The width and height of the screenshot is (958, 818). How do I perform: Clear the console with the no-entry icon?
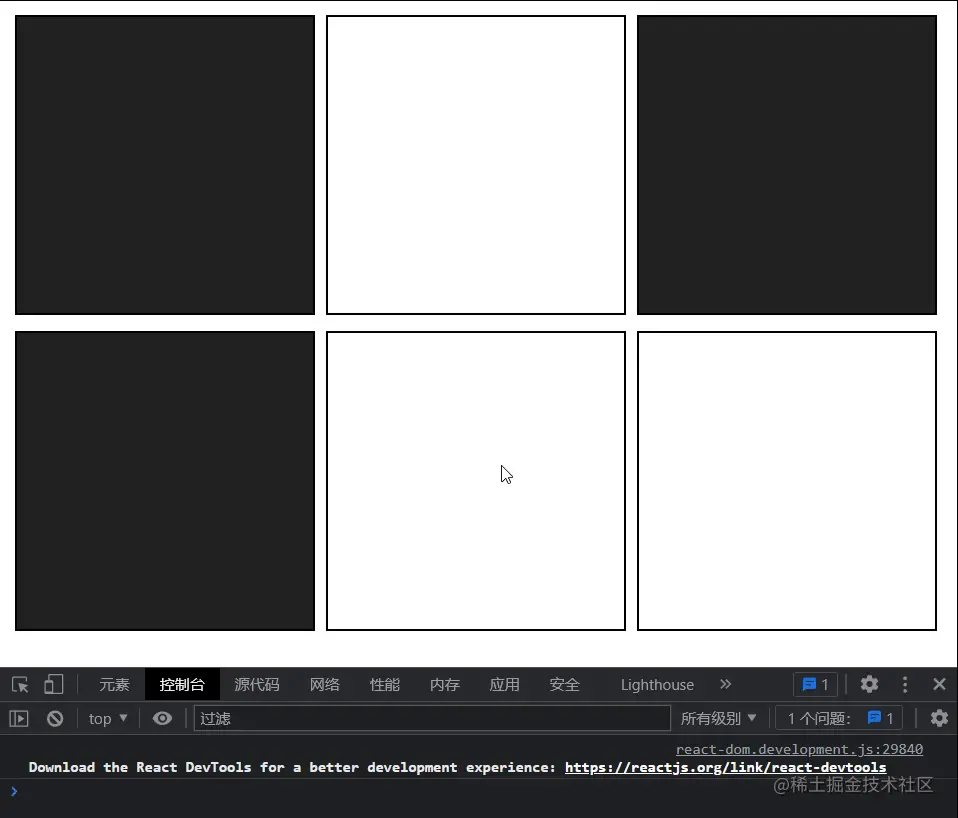click(55, 718)
